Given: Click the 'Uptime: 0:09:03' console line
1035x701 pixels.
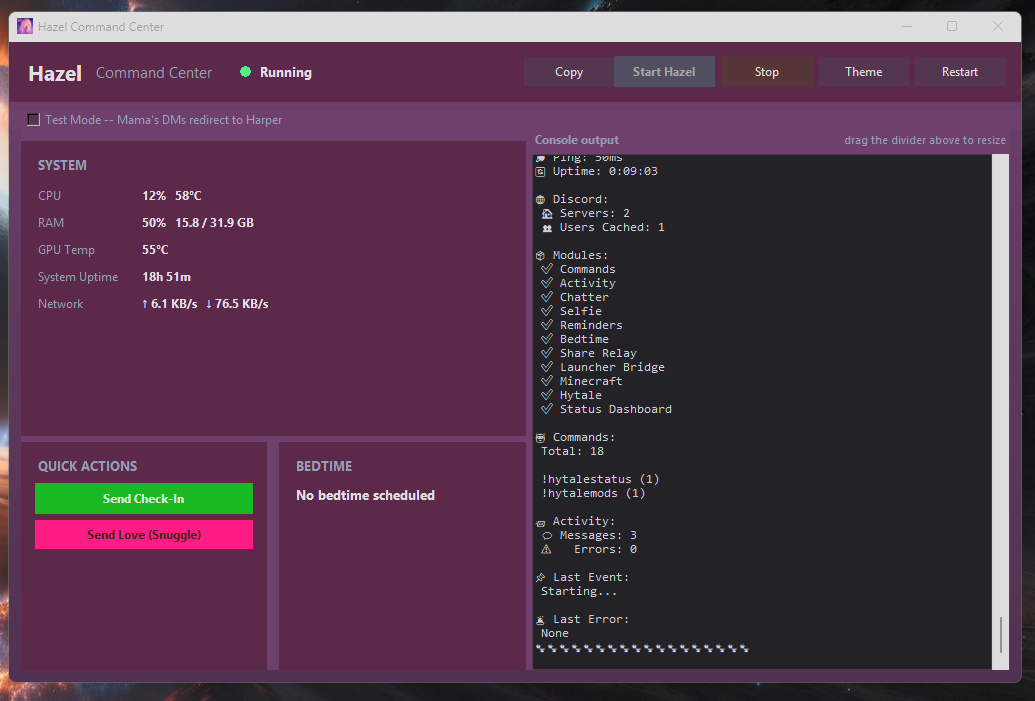Looking at the screenshot, I should coord(605,172).
